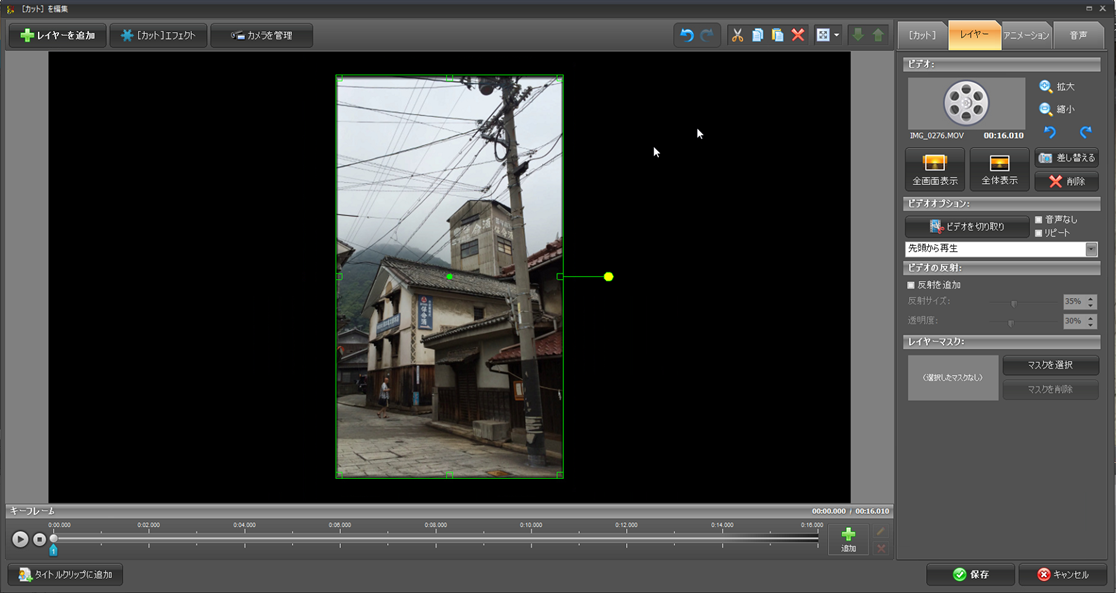Image resolution: width=1116 pixels, height=593 pixels.
Task: Select the scissors Cut icon on the toolbar
Action: (x=737, y=35)
